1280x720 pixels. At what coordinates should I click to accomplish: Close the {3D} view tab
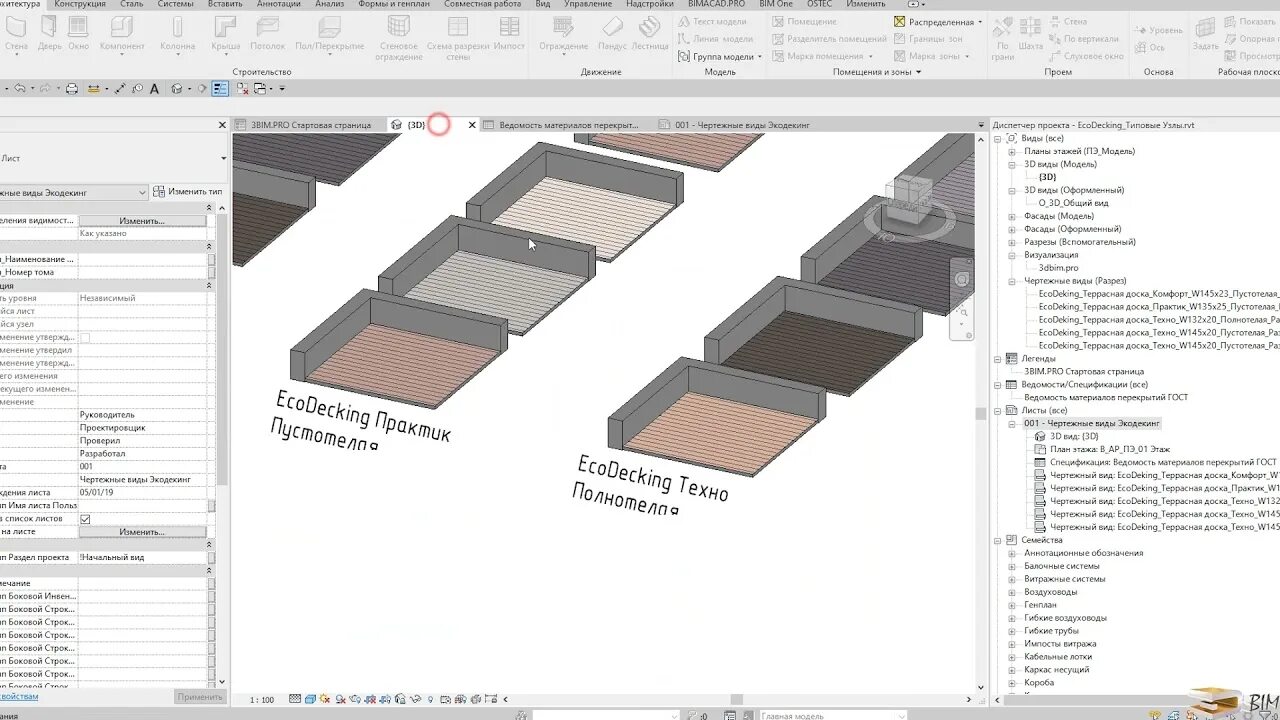click(472, 125)
